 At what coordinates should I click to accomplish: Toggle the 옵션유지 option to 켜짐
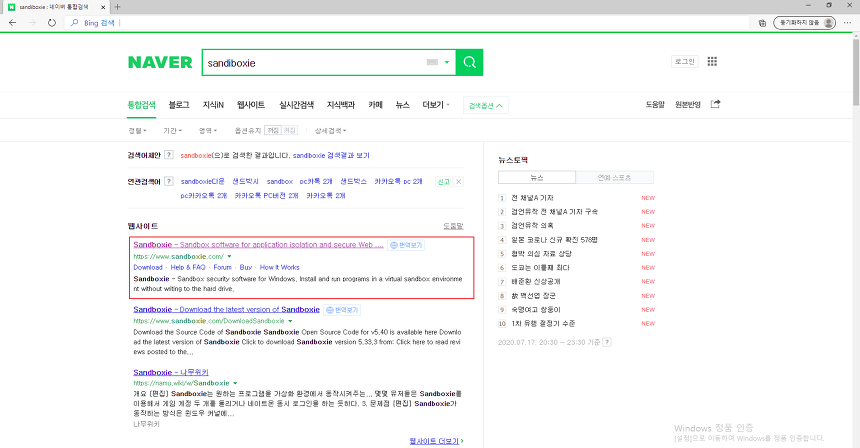(270, 130)
